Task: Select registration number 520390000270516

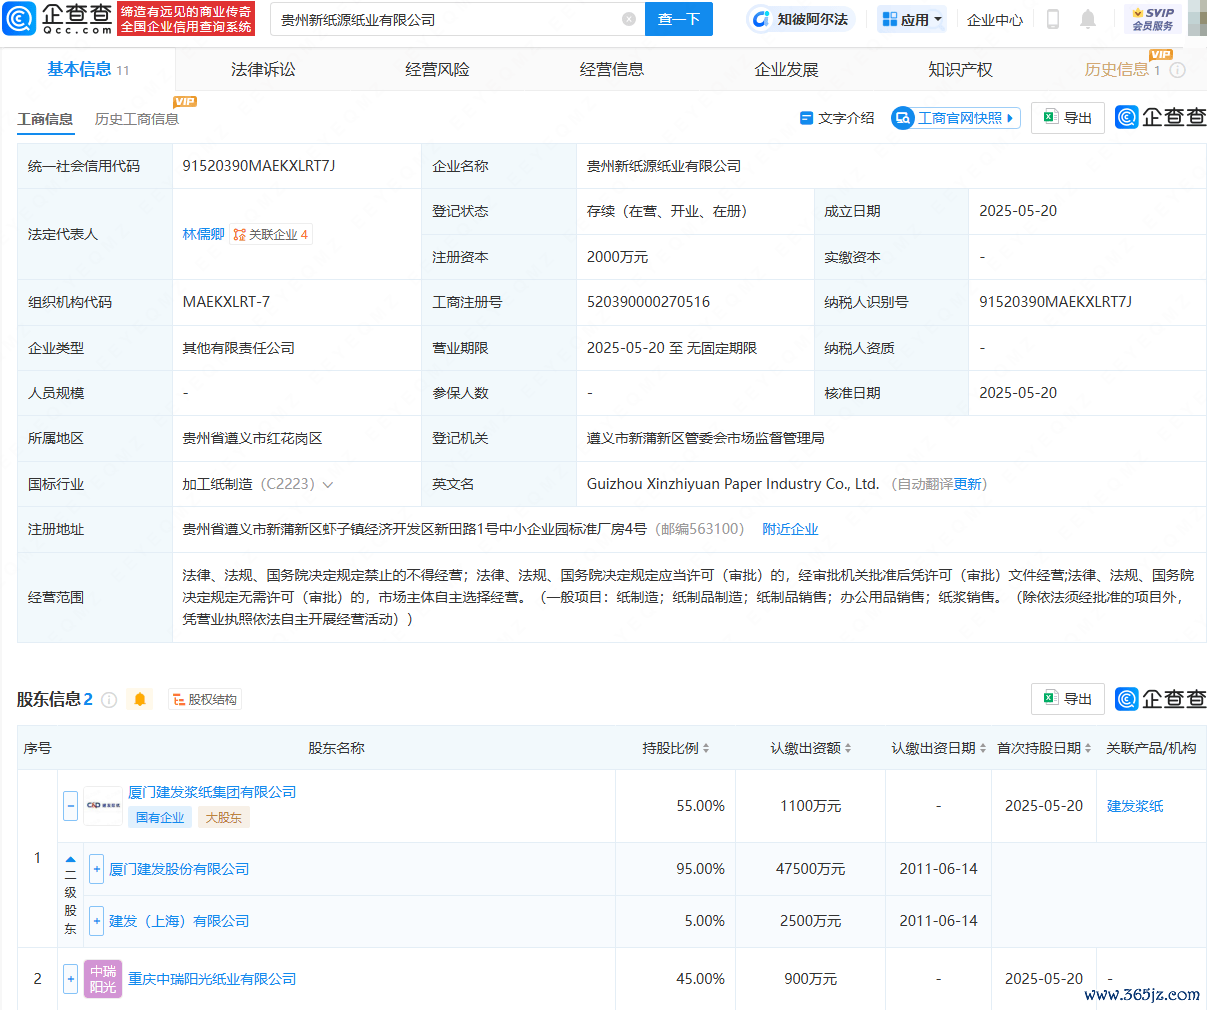Action: 648,302
